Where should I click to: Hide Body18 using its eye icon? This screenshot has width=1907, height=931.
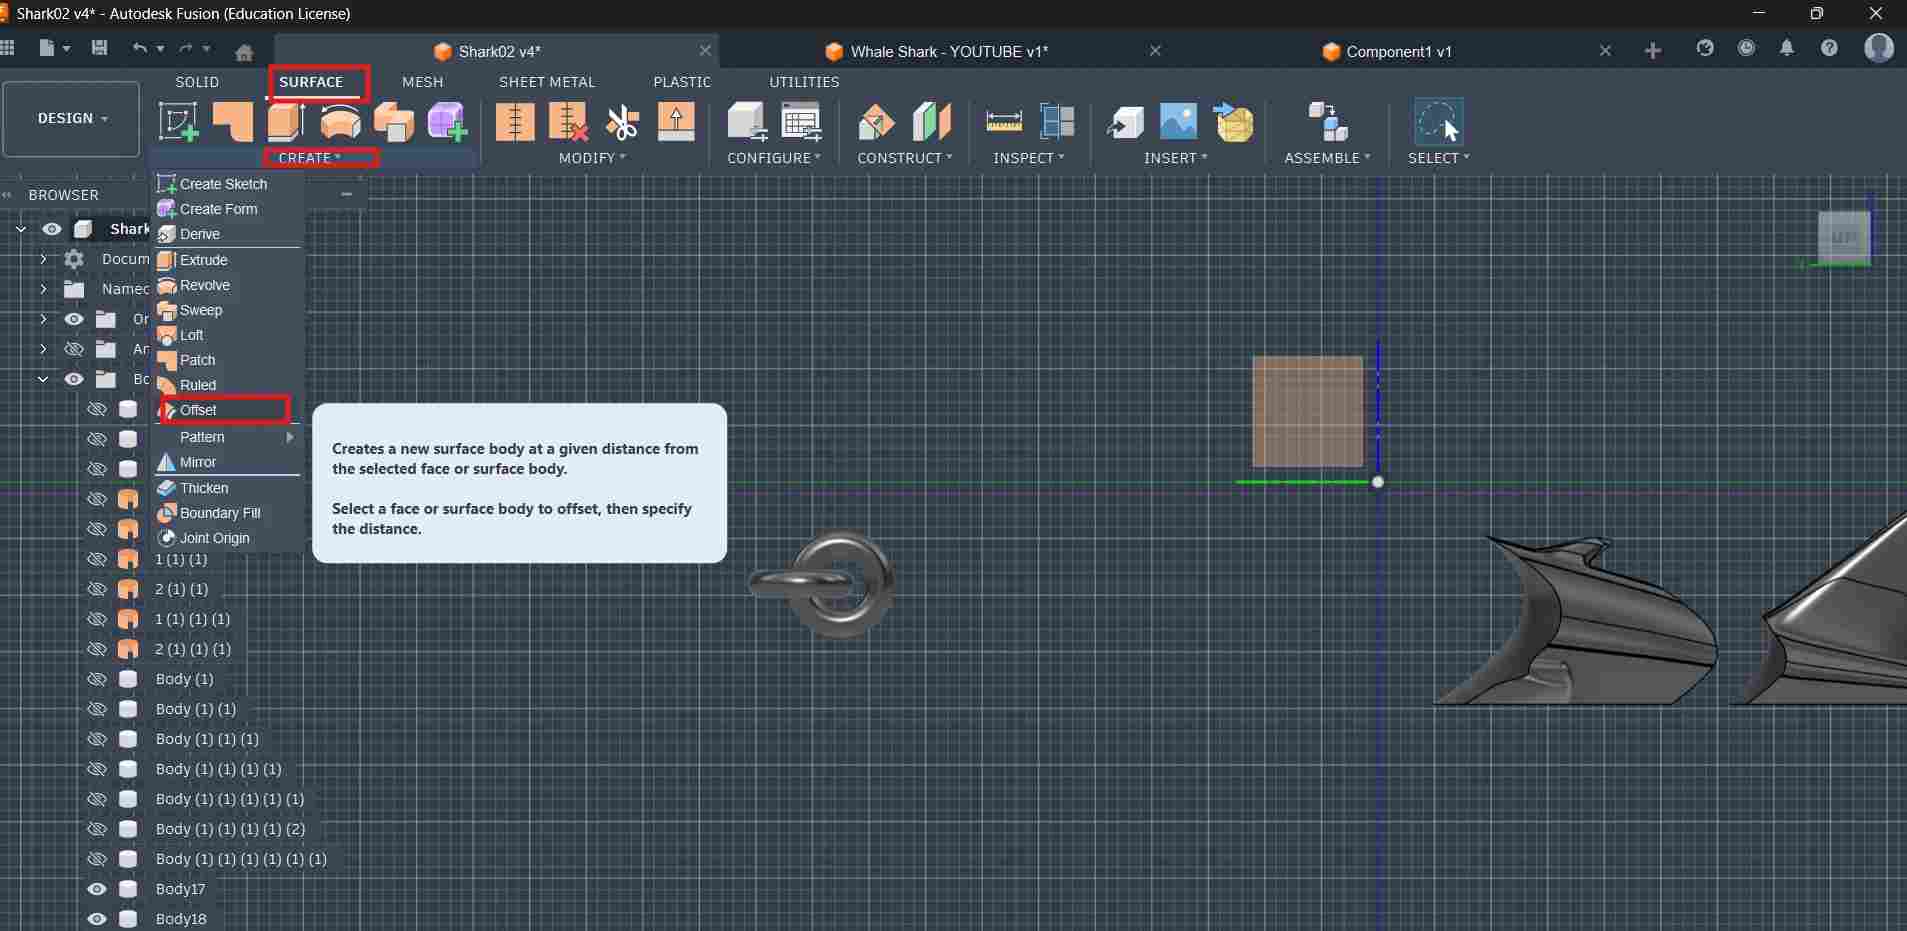point(97,919)
